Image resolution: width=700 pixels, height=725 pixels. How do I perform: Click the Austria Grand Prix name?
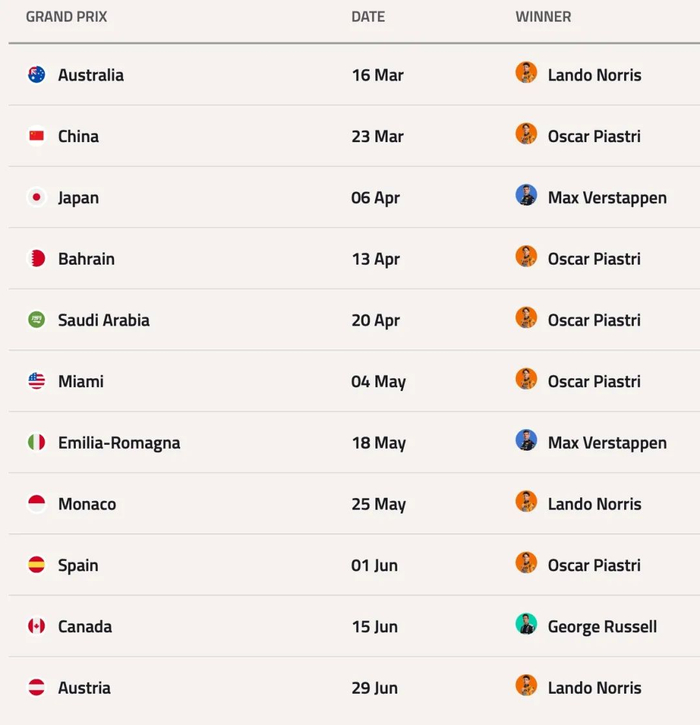pyautogui.click(x=84, y=688)
